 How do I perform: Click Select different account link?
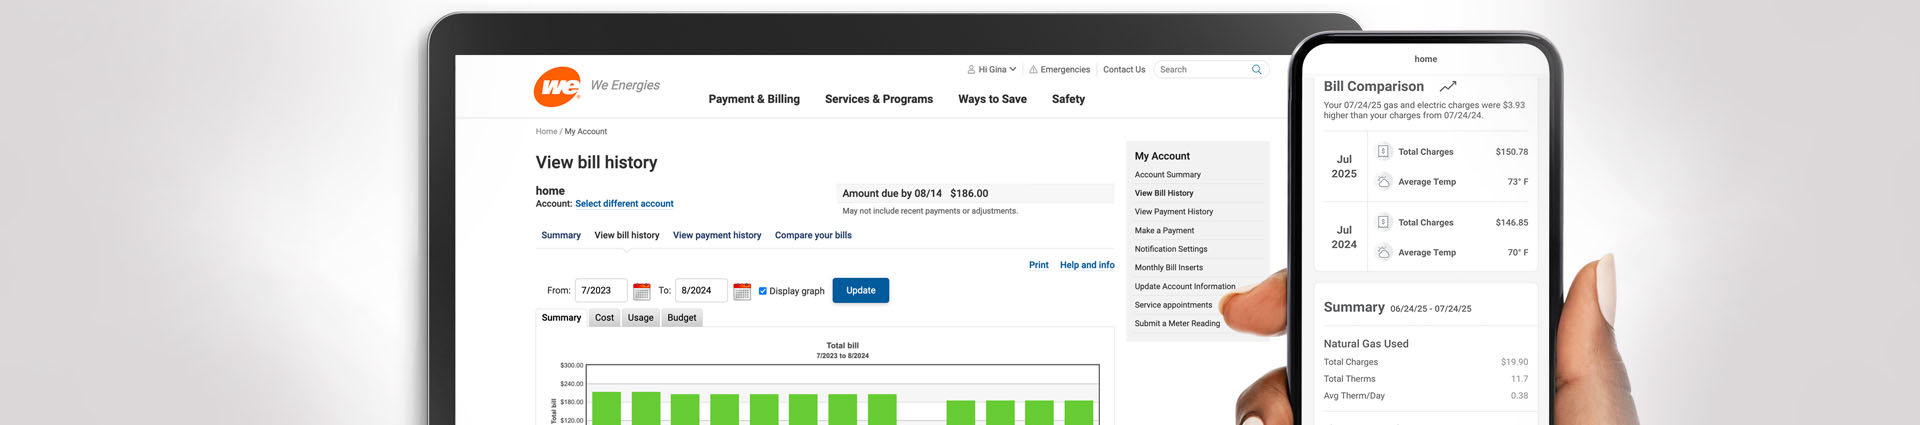(624, 204)
